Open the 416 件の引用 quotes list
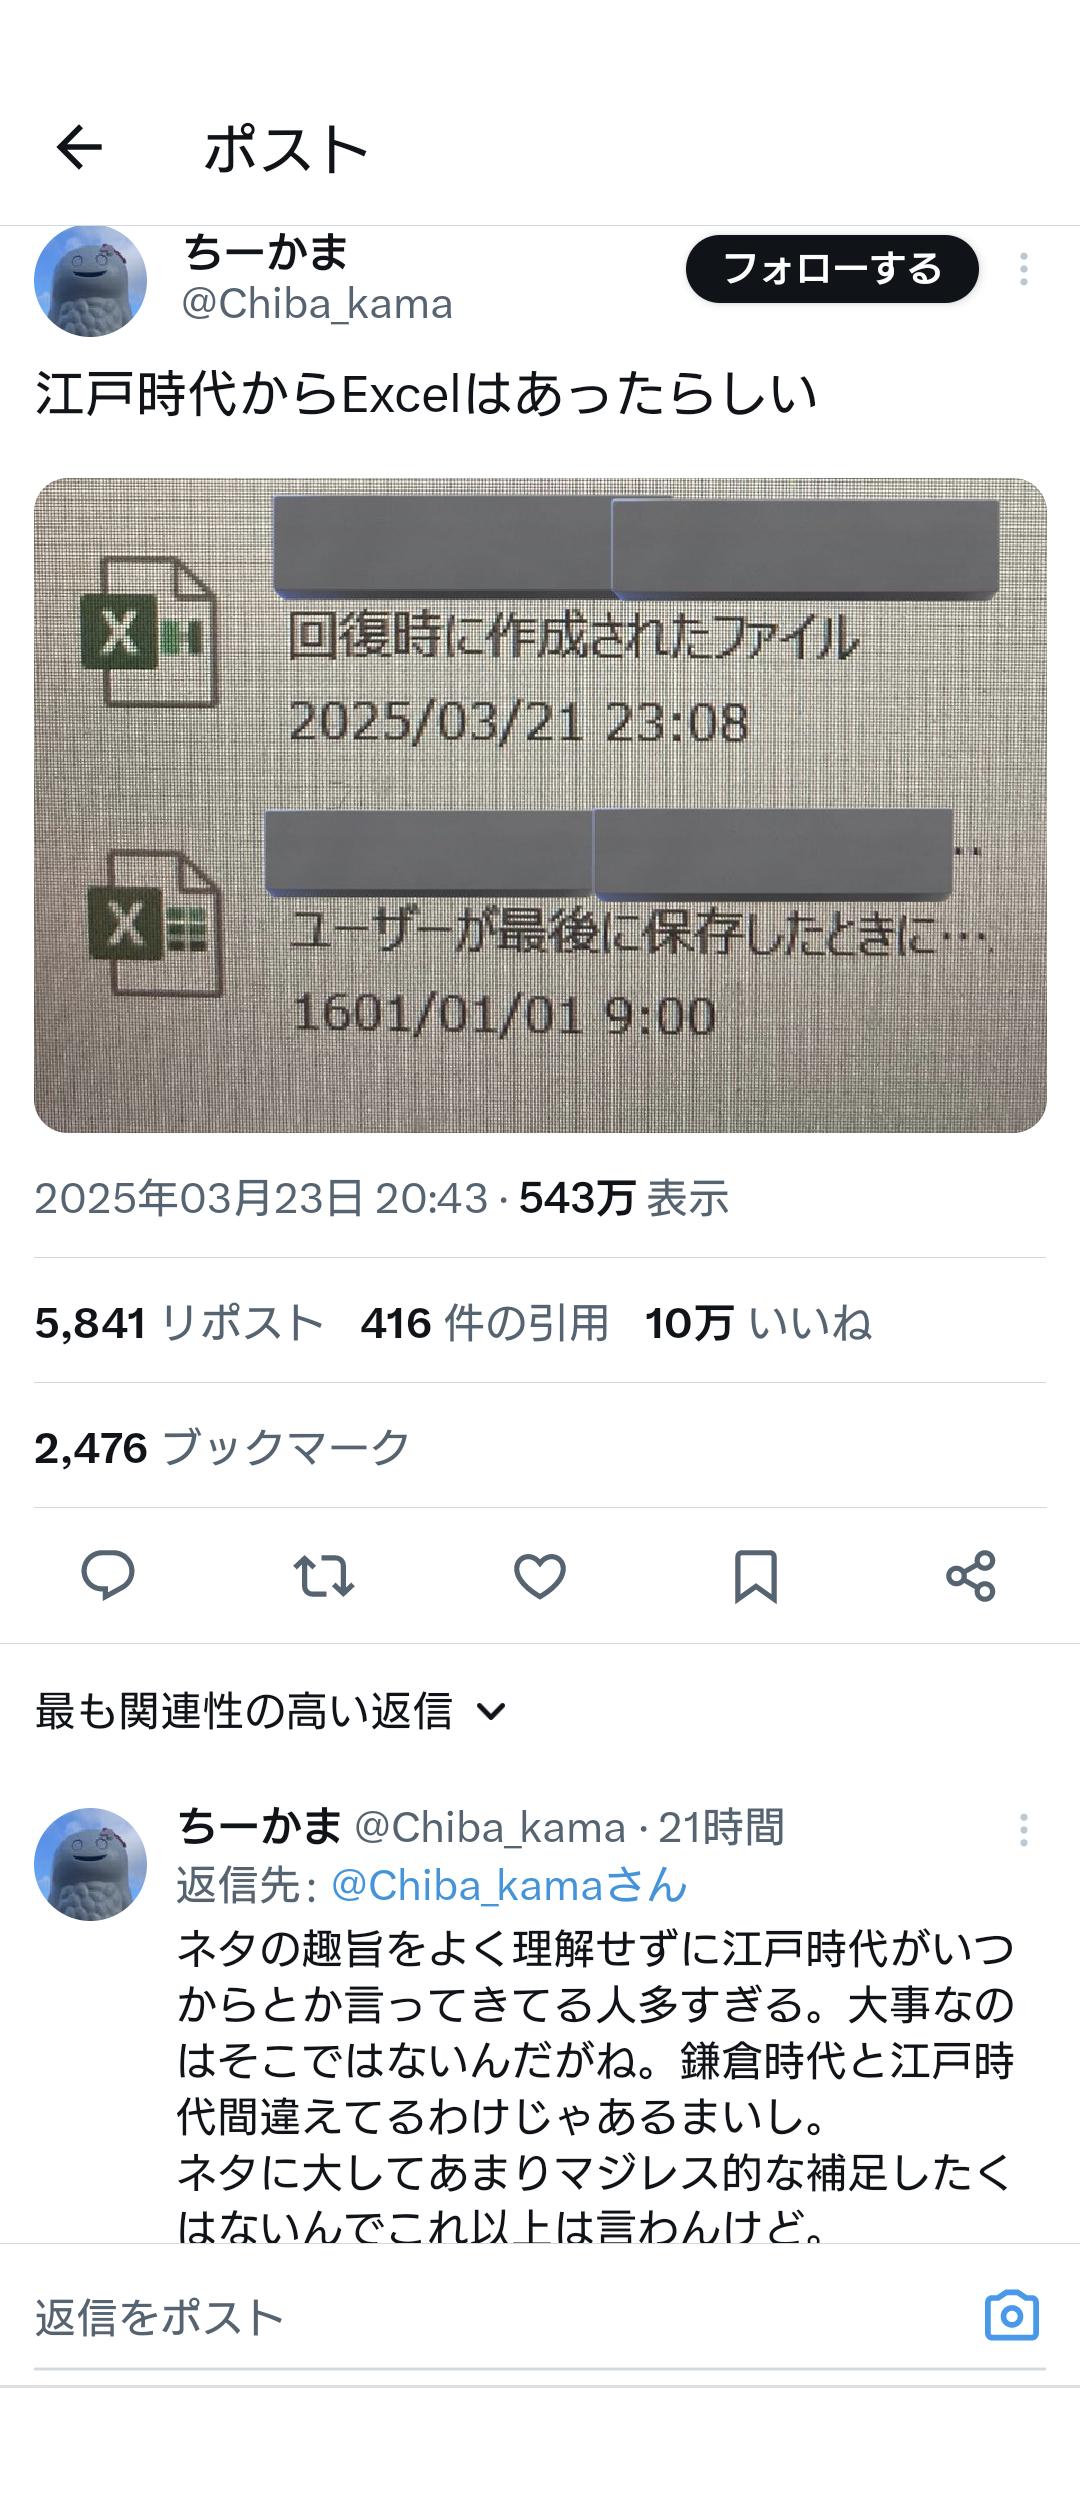Viewport: 1080px width, 2520px height. tap(485, 1323)
